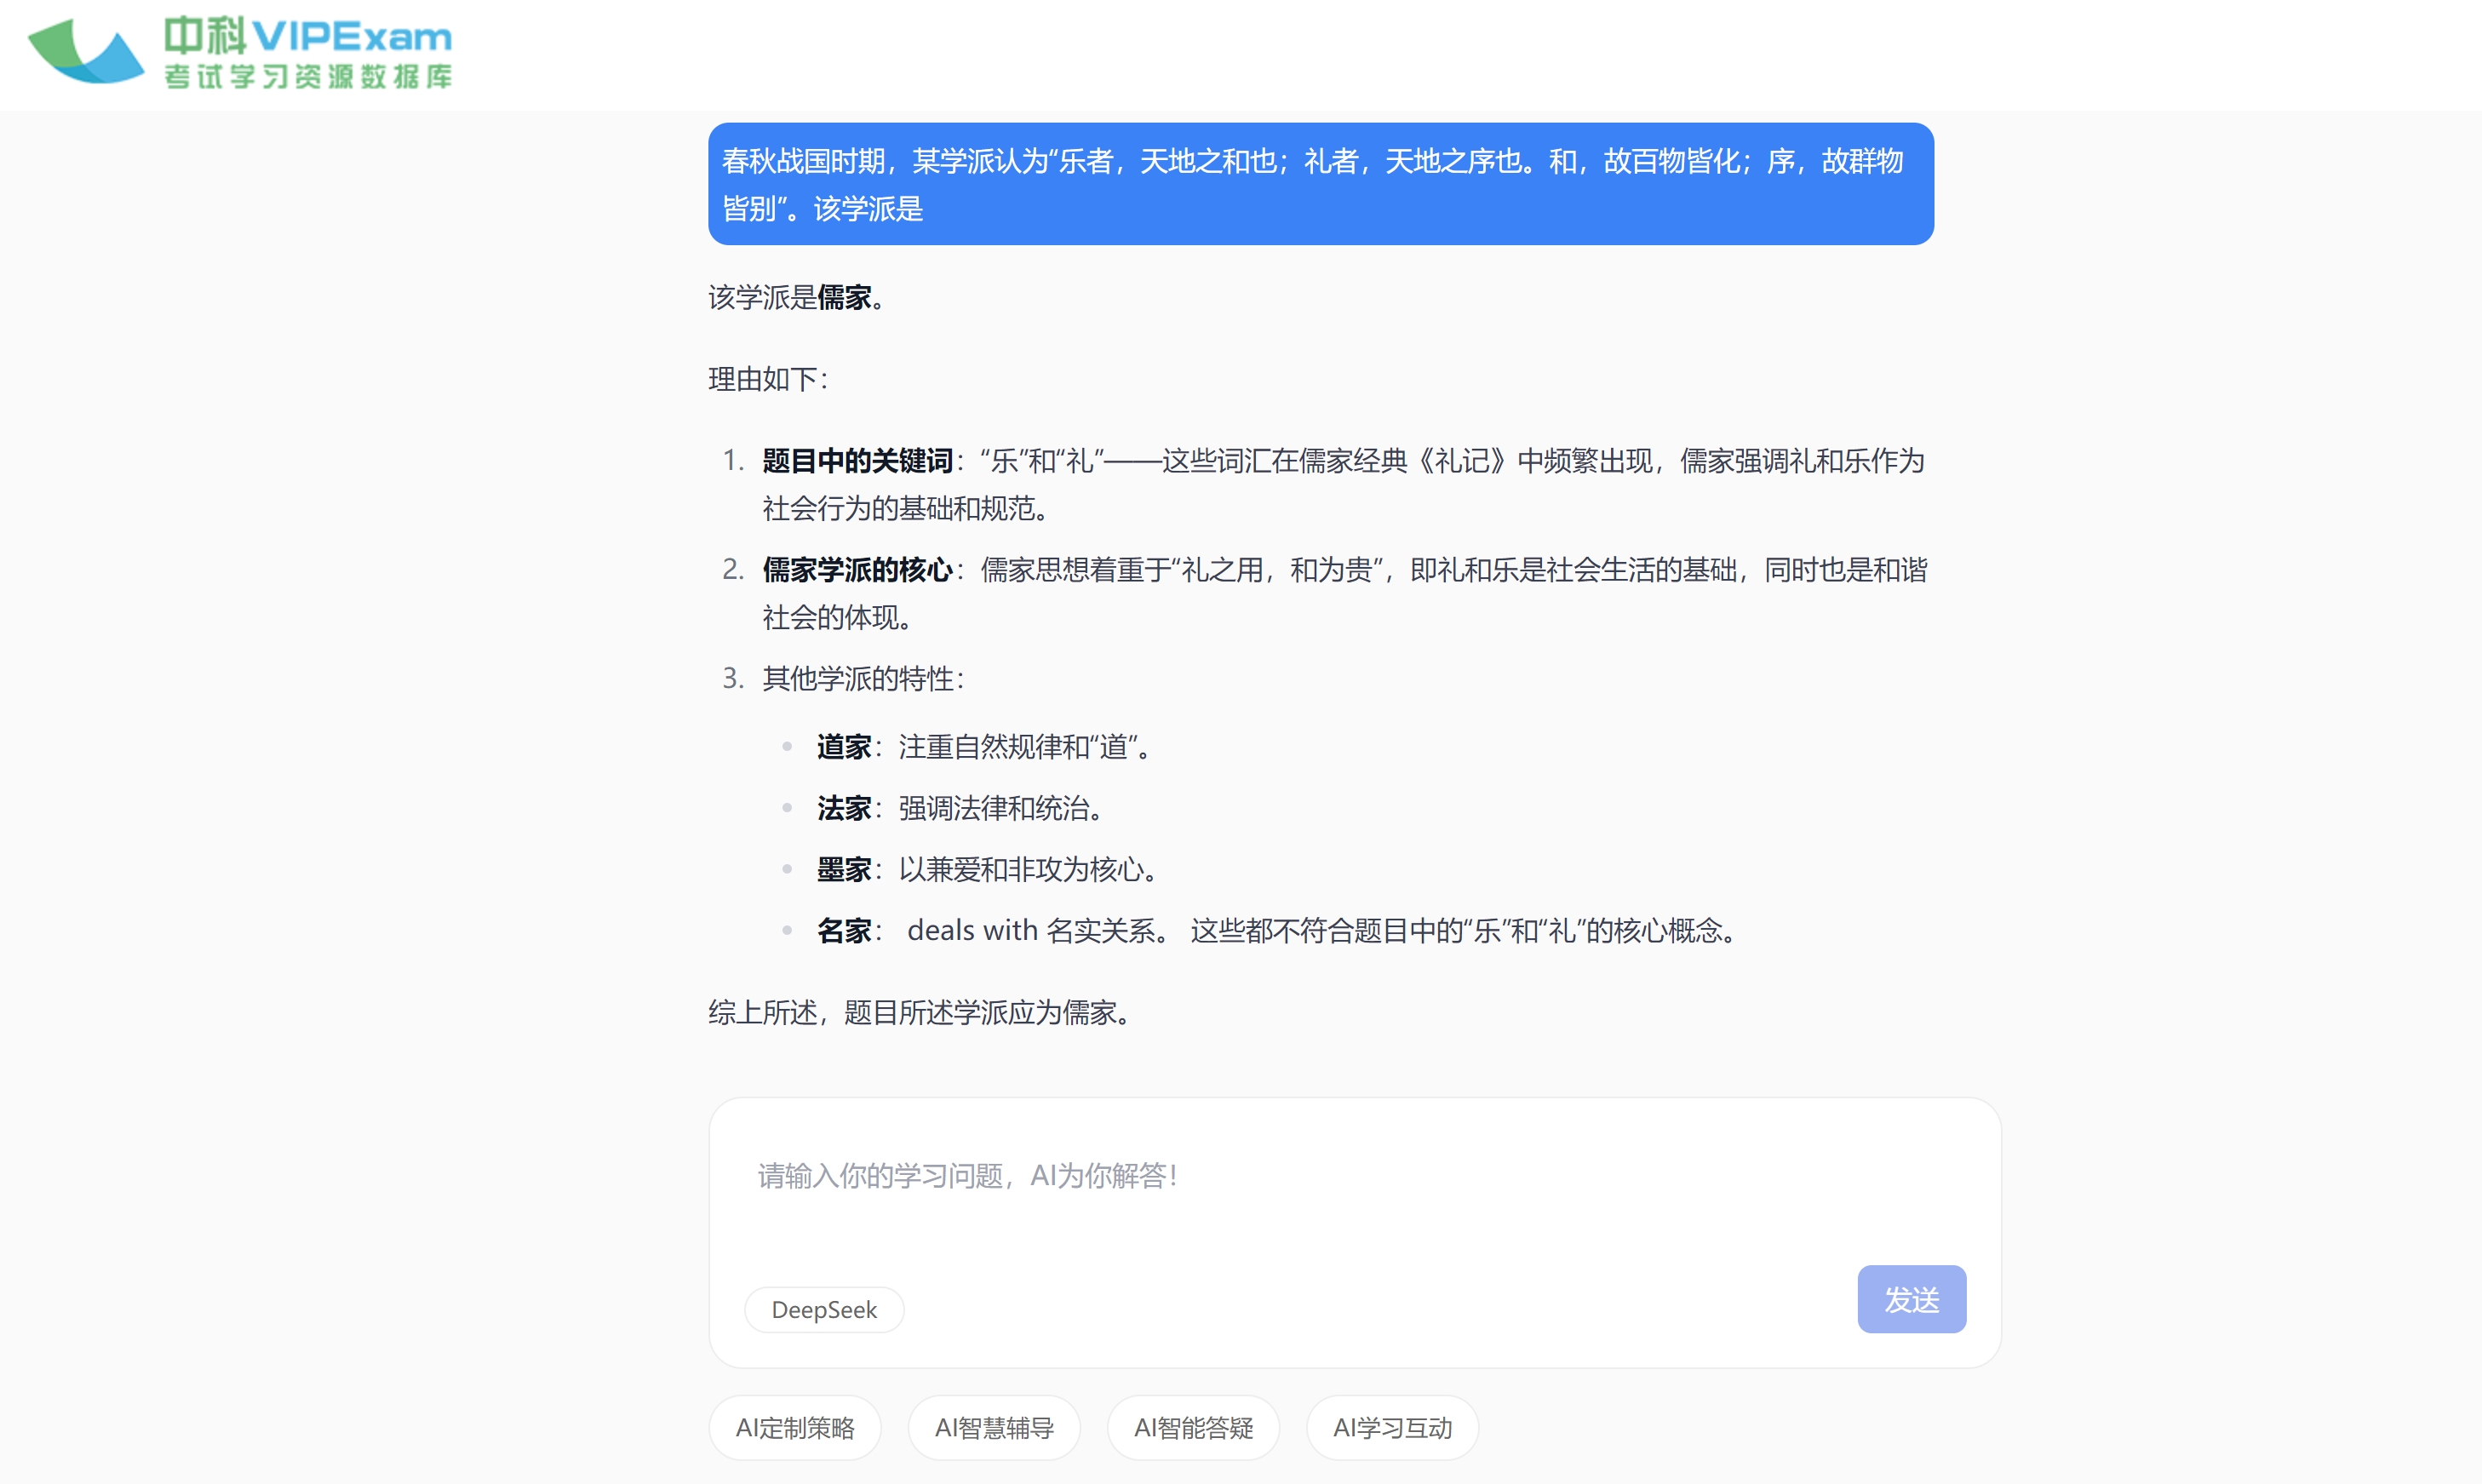Click the bold 儒家 answer text
Screen dimensions: 2482x1484
[x=844, y=297]
